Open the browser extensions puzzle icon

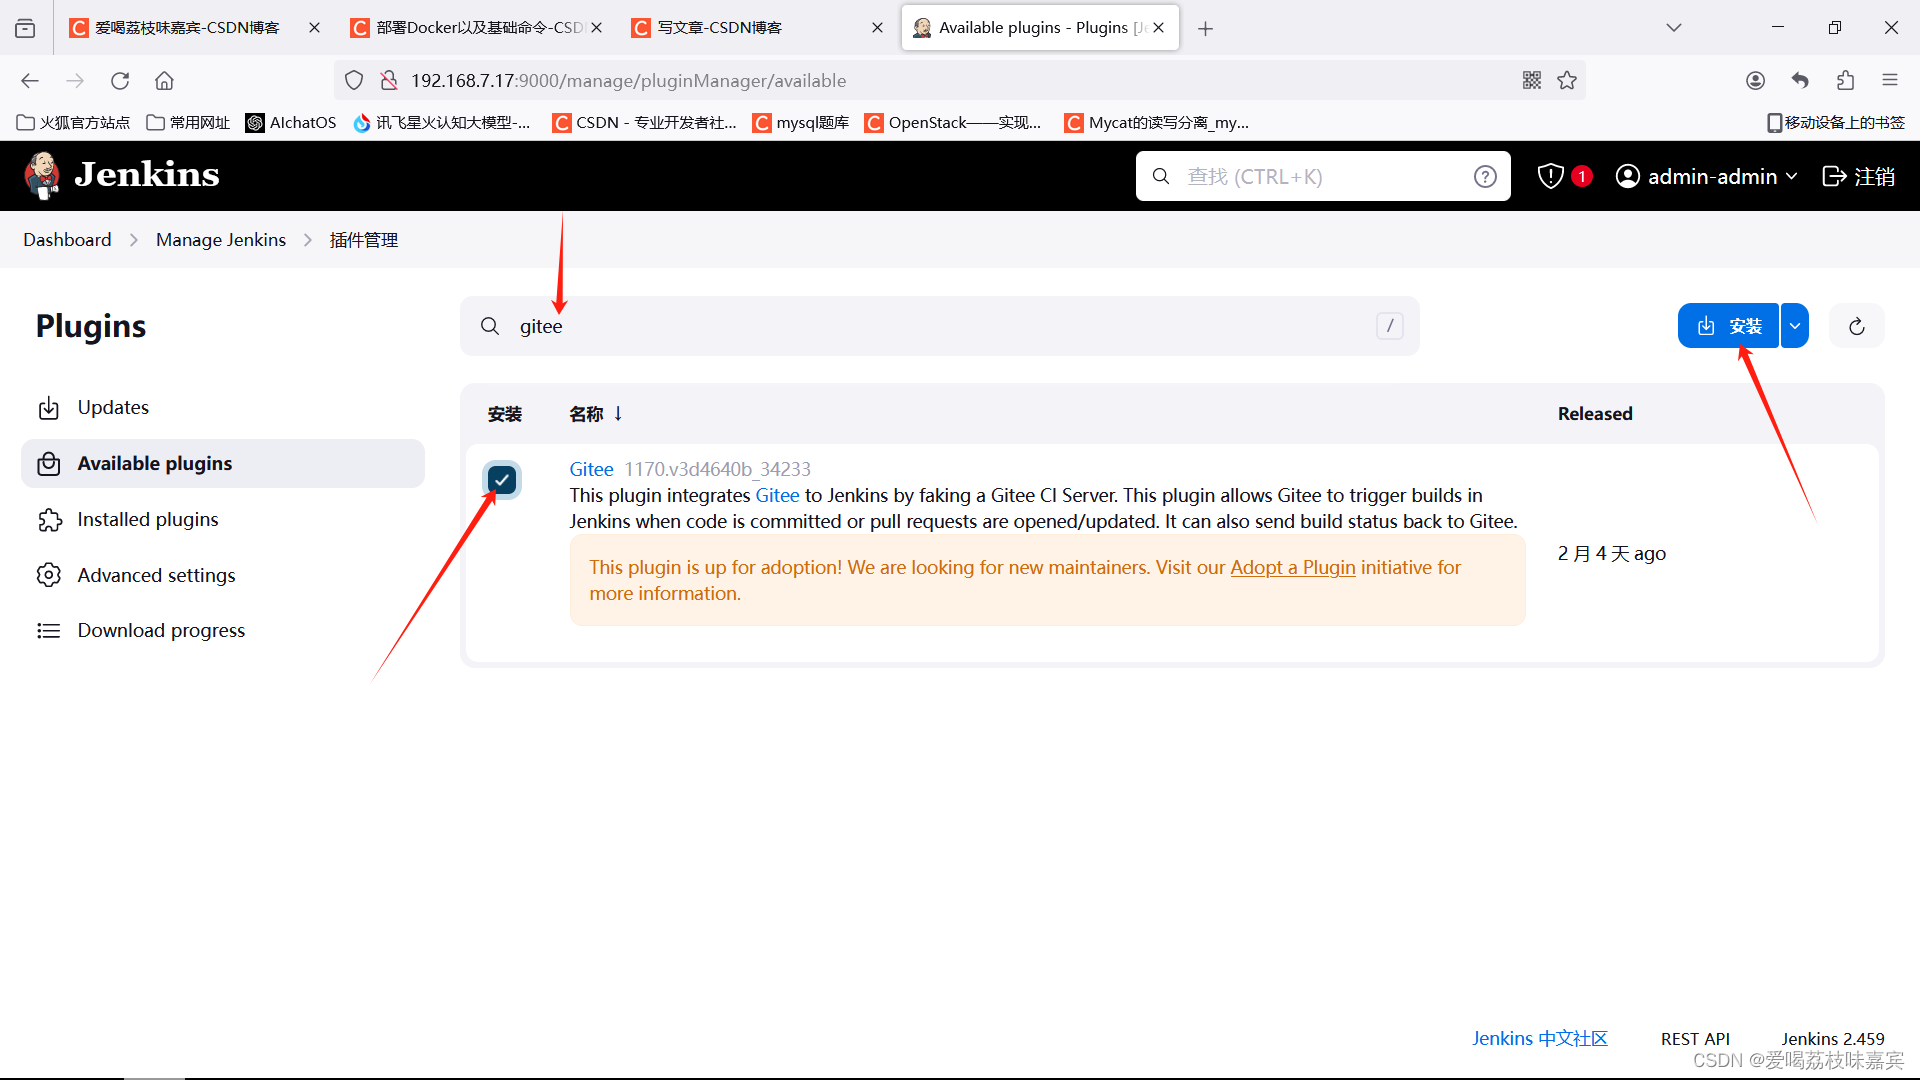(1845, 80)
